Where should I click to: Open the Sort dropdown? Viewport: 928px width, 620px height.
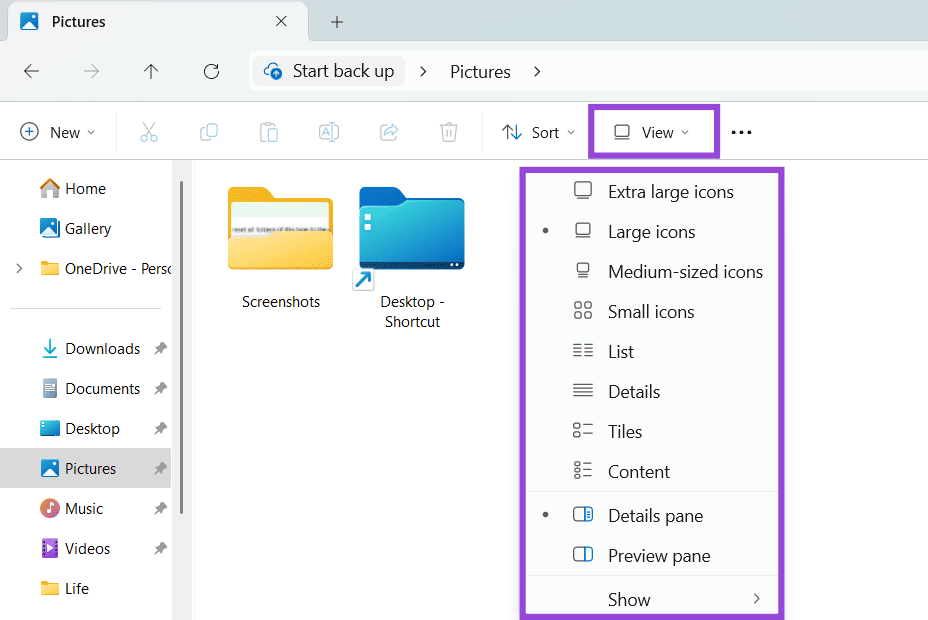pyautogui.click(x=539, y=132)
